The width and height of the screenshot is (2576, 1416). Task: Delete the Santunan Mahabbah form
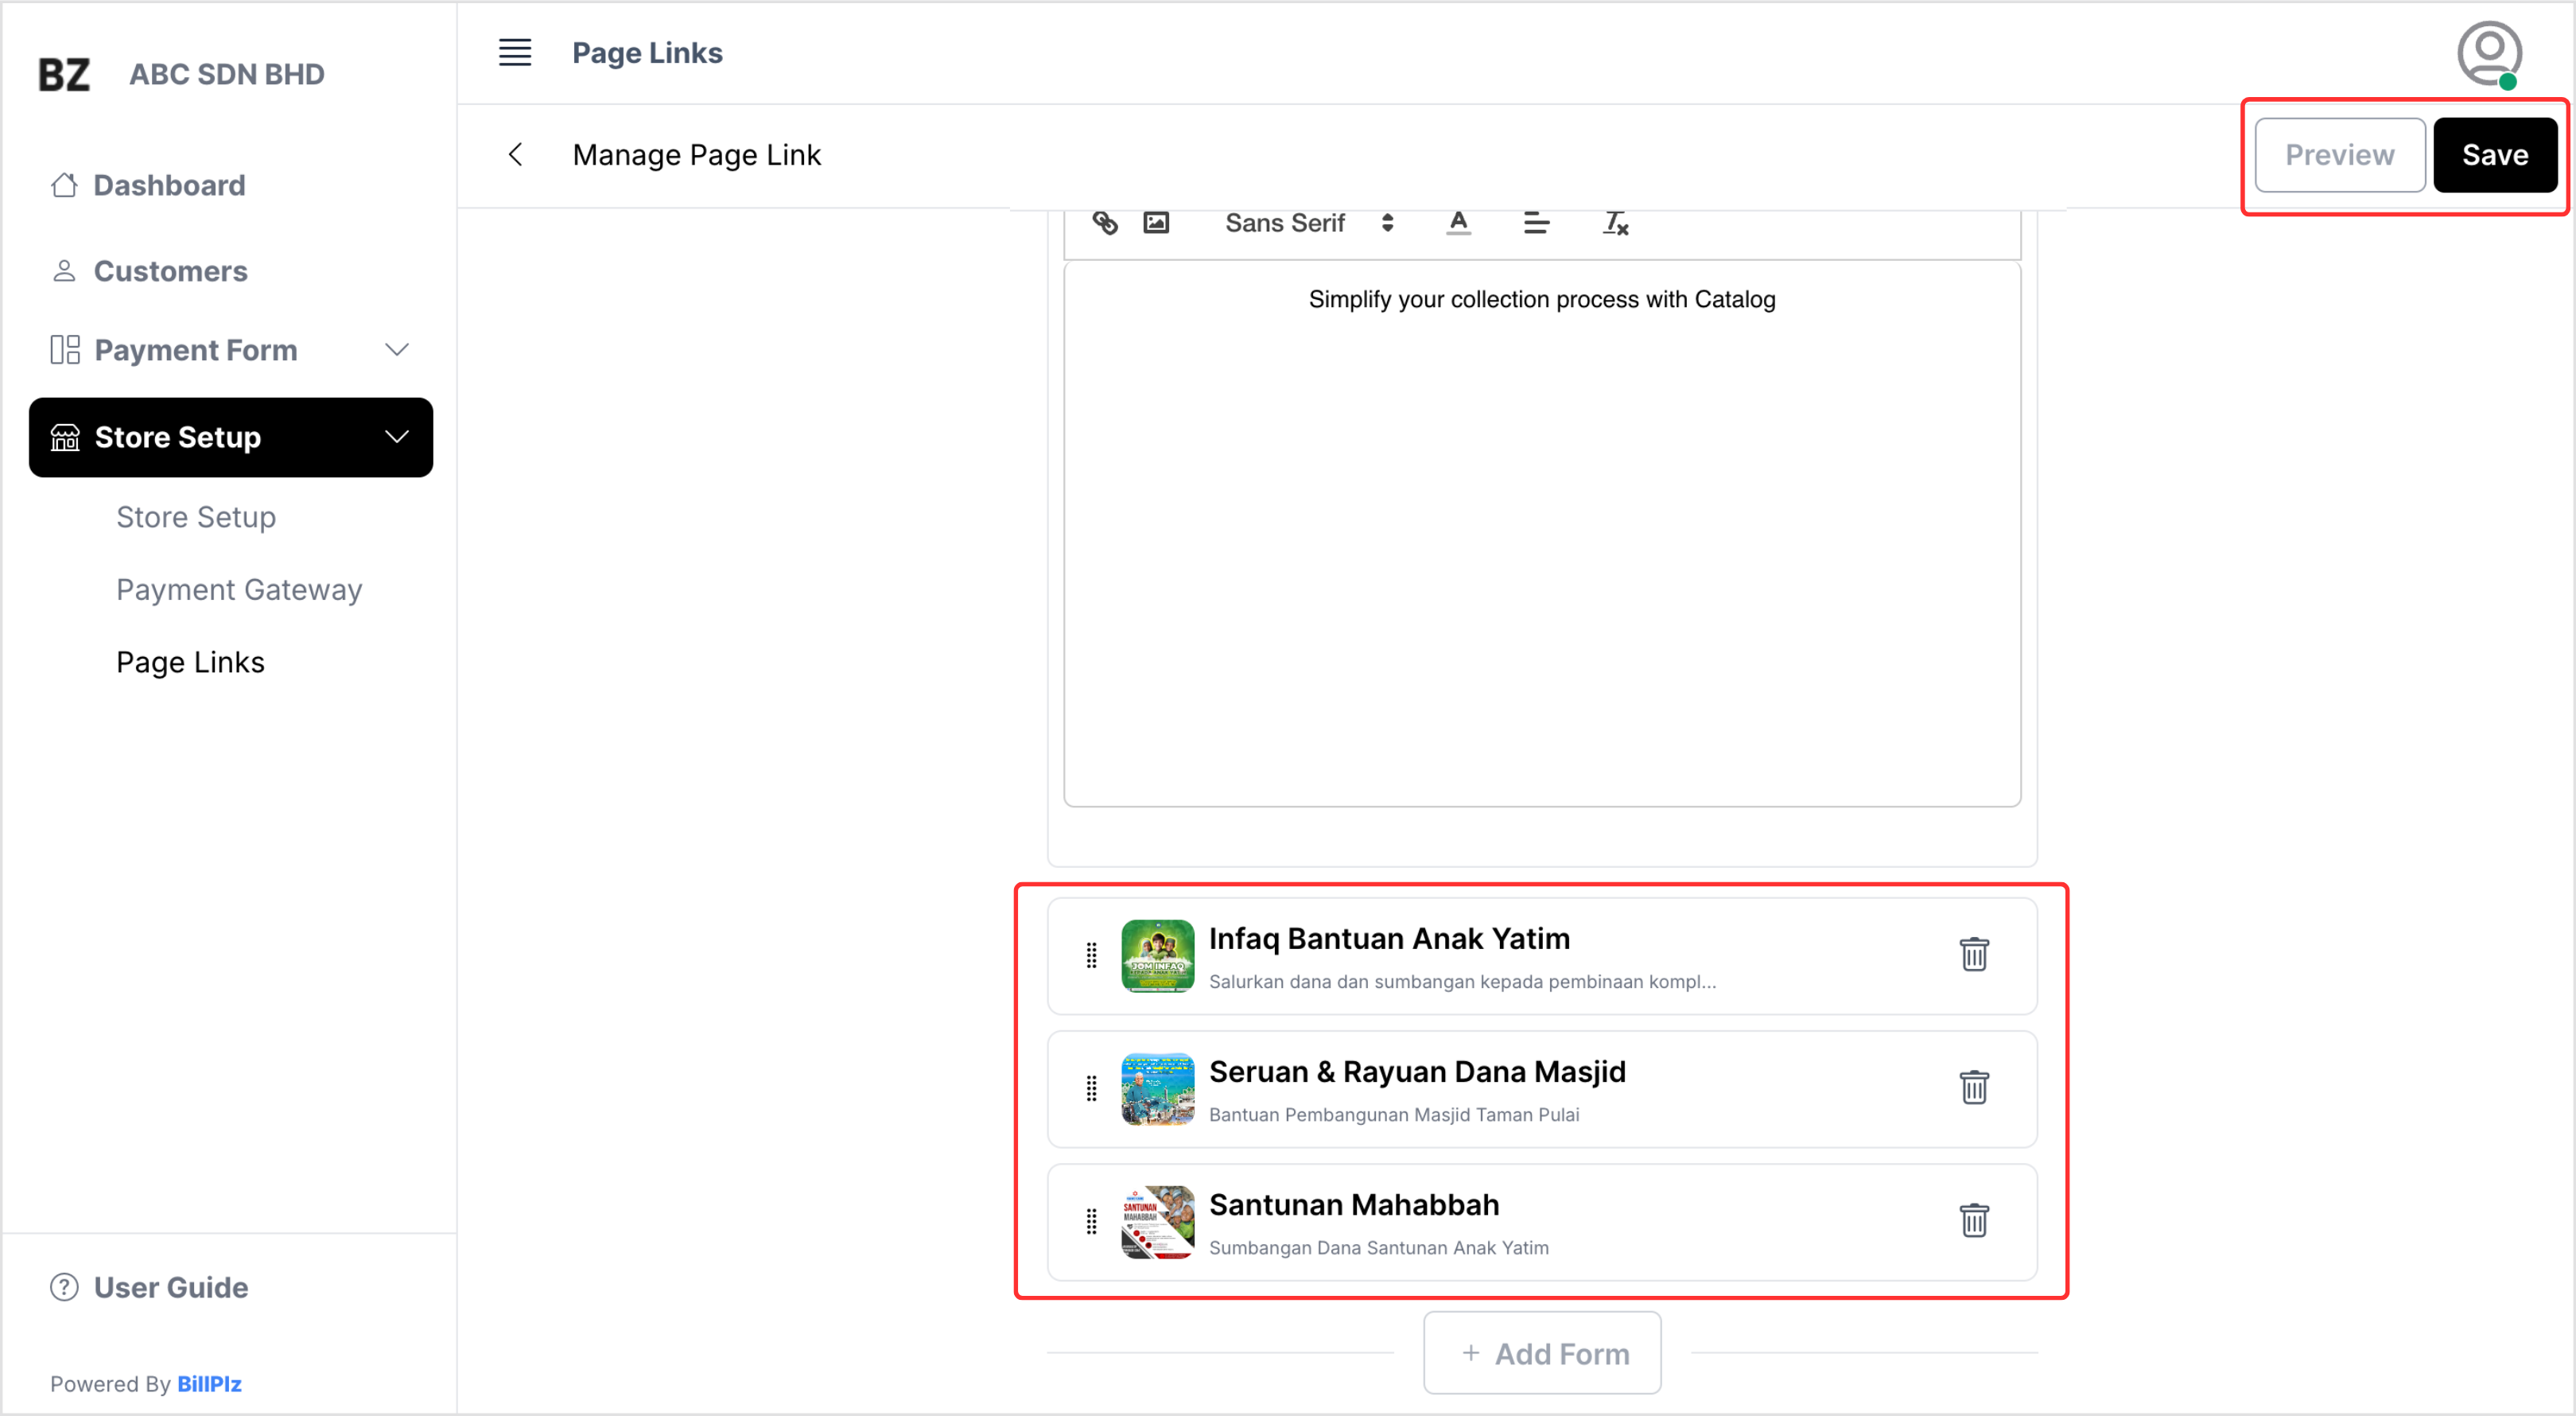click(x=1973, y=1220)
